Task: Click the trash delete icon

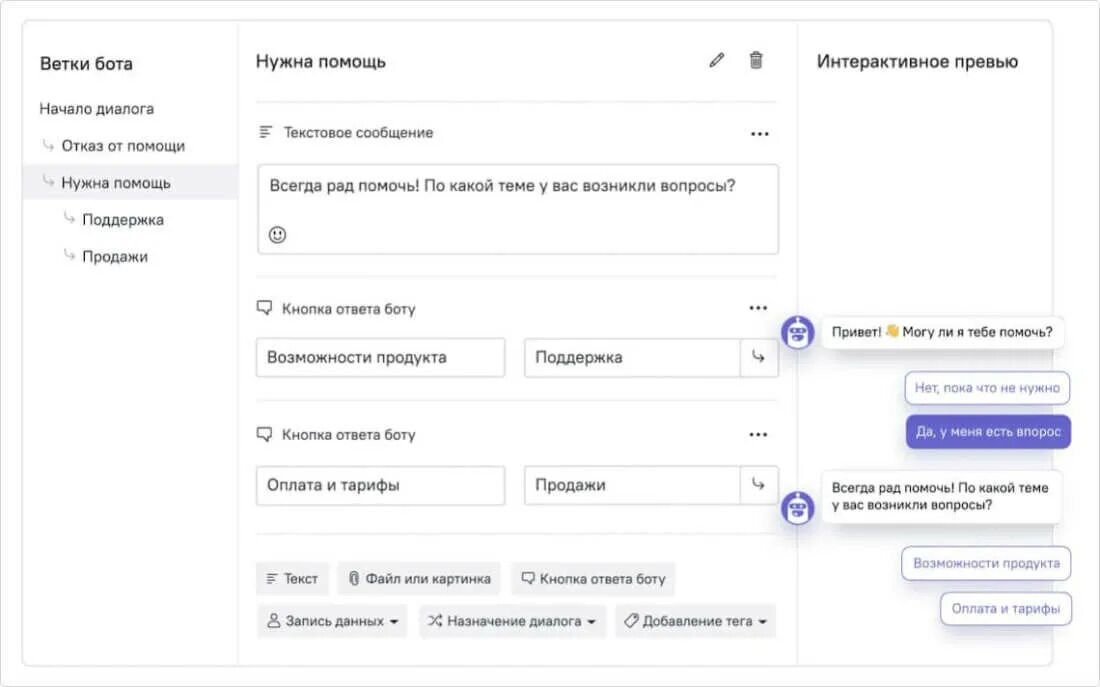Action: tap(756, 61)
